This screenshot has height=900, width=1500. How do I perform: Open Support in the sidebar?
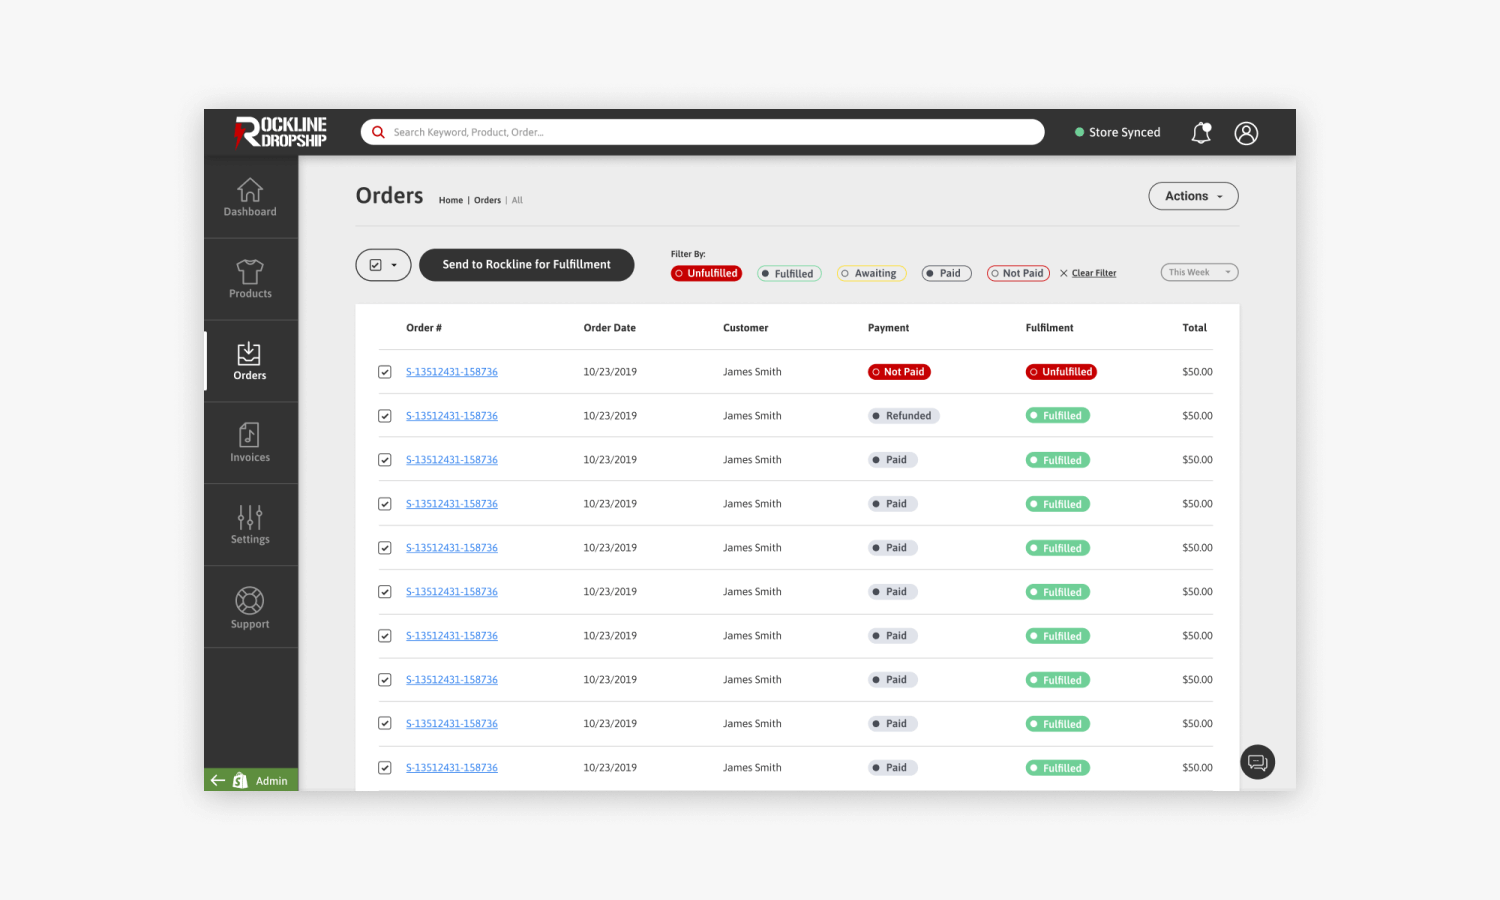[x=250, y=607]
